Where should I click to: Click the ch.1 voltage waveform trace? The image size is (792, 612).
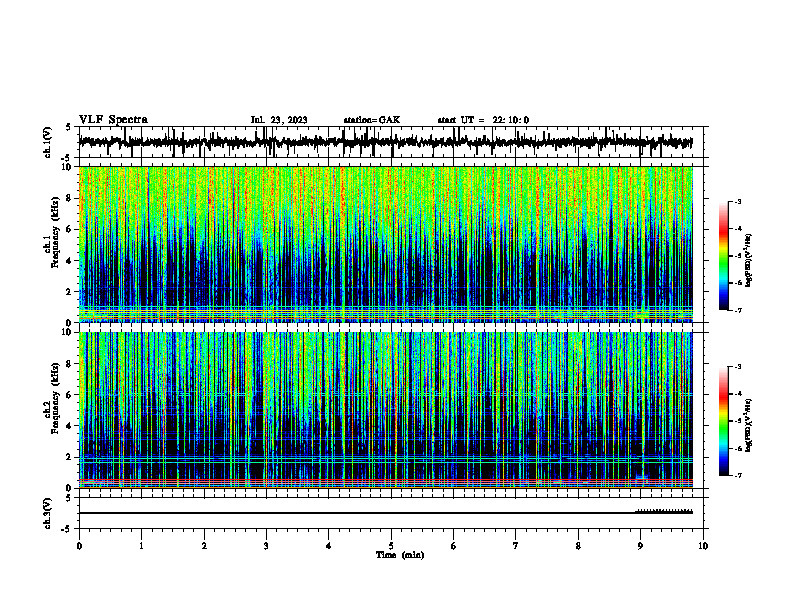(385, 142)
